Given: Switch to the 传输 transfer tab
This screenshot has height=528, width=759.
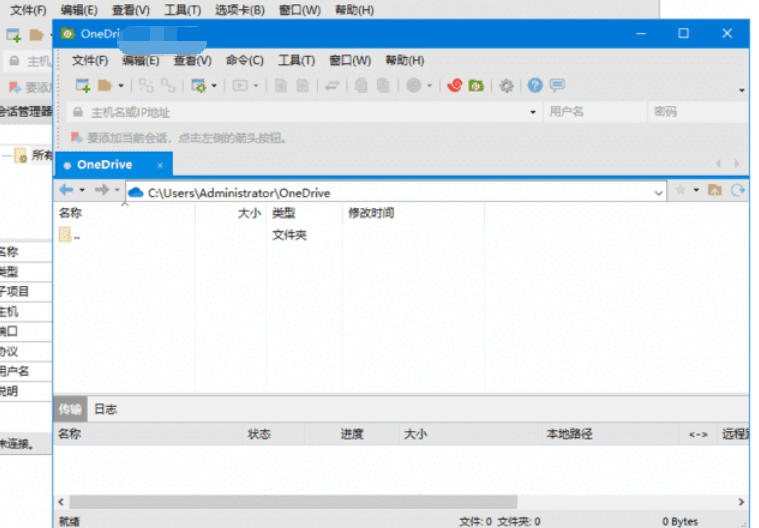Looking at the screenshot, I should tap(70, 409).
